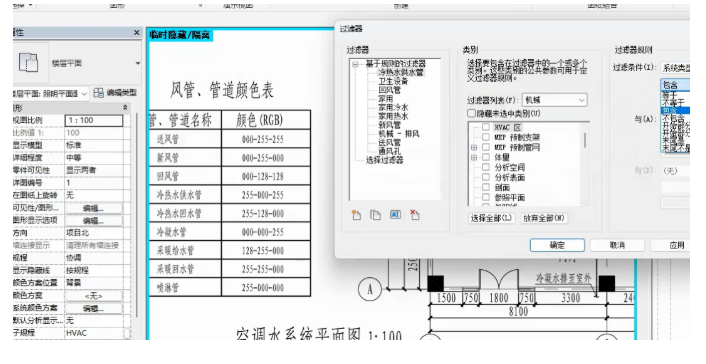Enable the 隐藏未选中类别 checkbox
Image resolution: width=706 pixels, height=364 pixels.
pos(471,114)
